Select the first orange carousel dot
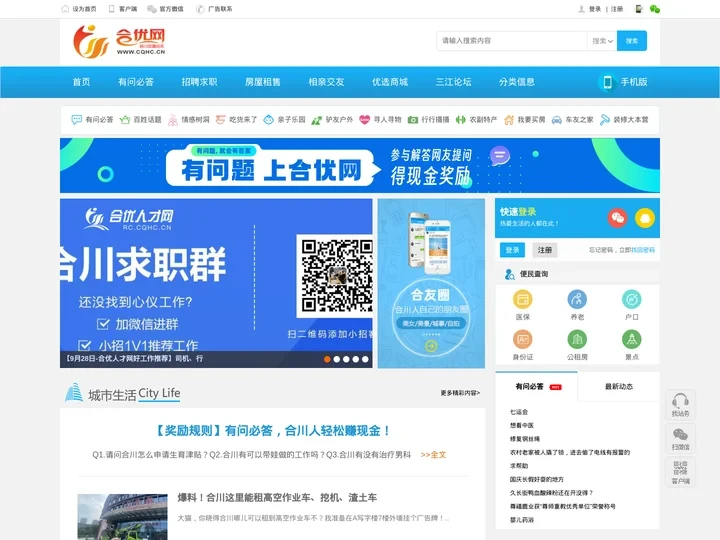The height and width of the screenshot is (540, 720). pos(327,359)
